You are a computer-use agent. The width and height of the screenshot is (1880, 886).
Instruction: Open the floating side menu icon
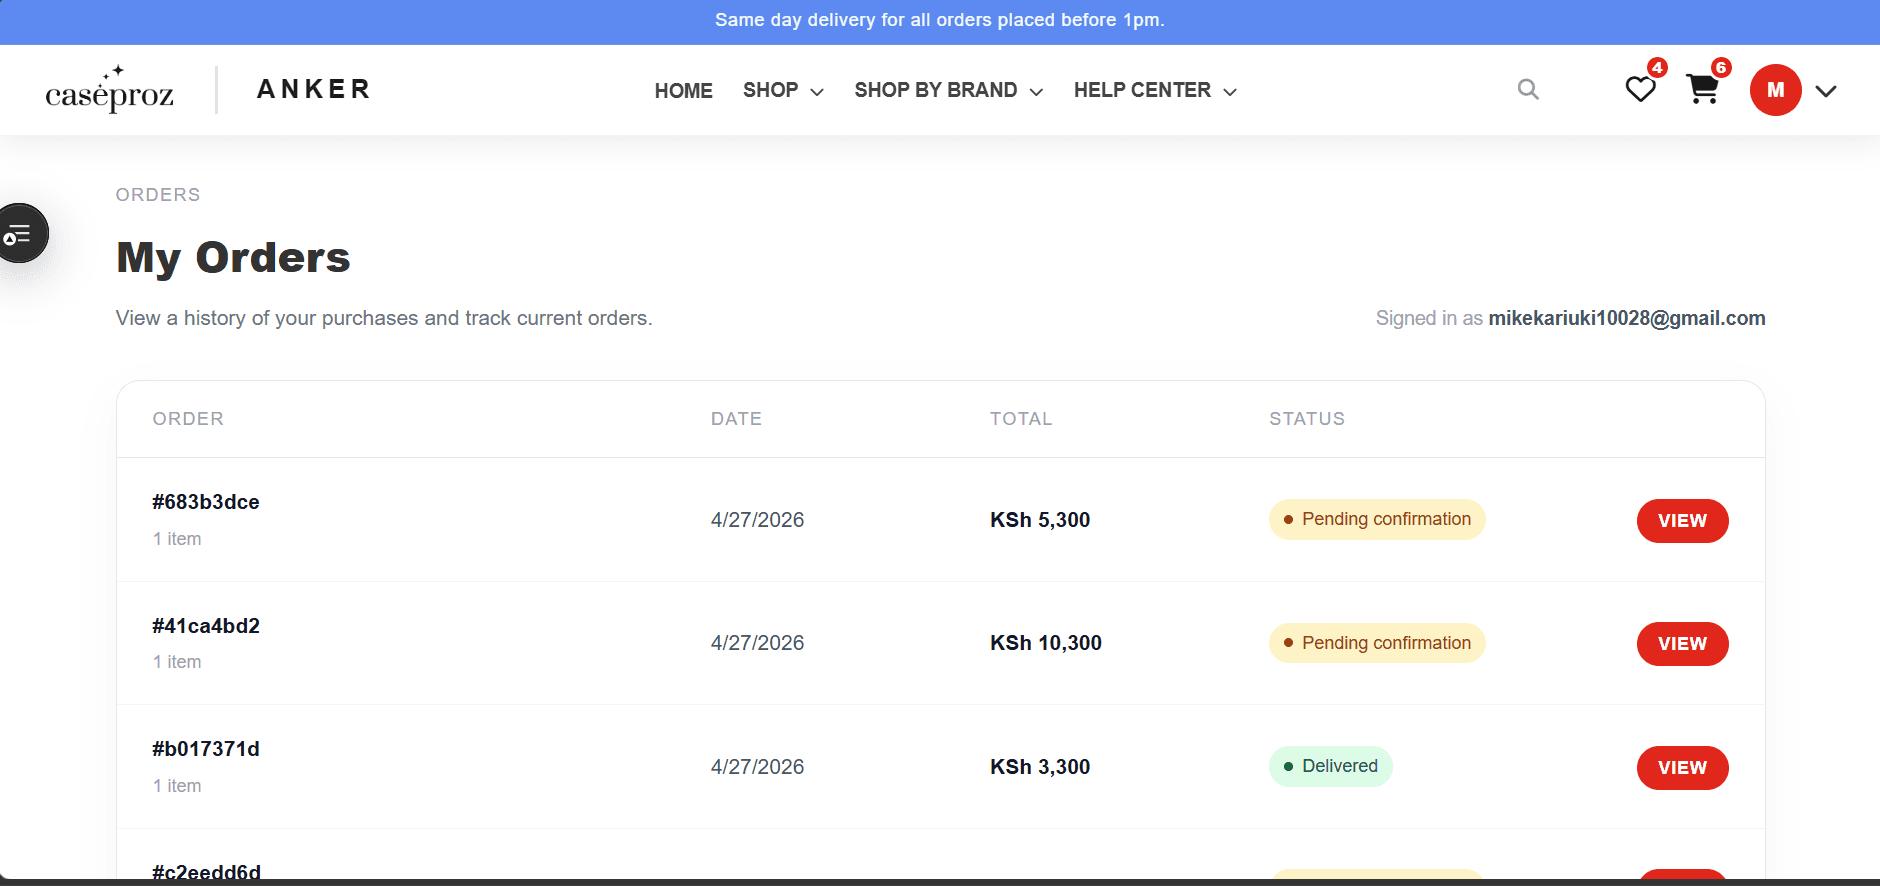tap(20, 234)
